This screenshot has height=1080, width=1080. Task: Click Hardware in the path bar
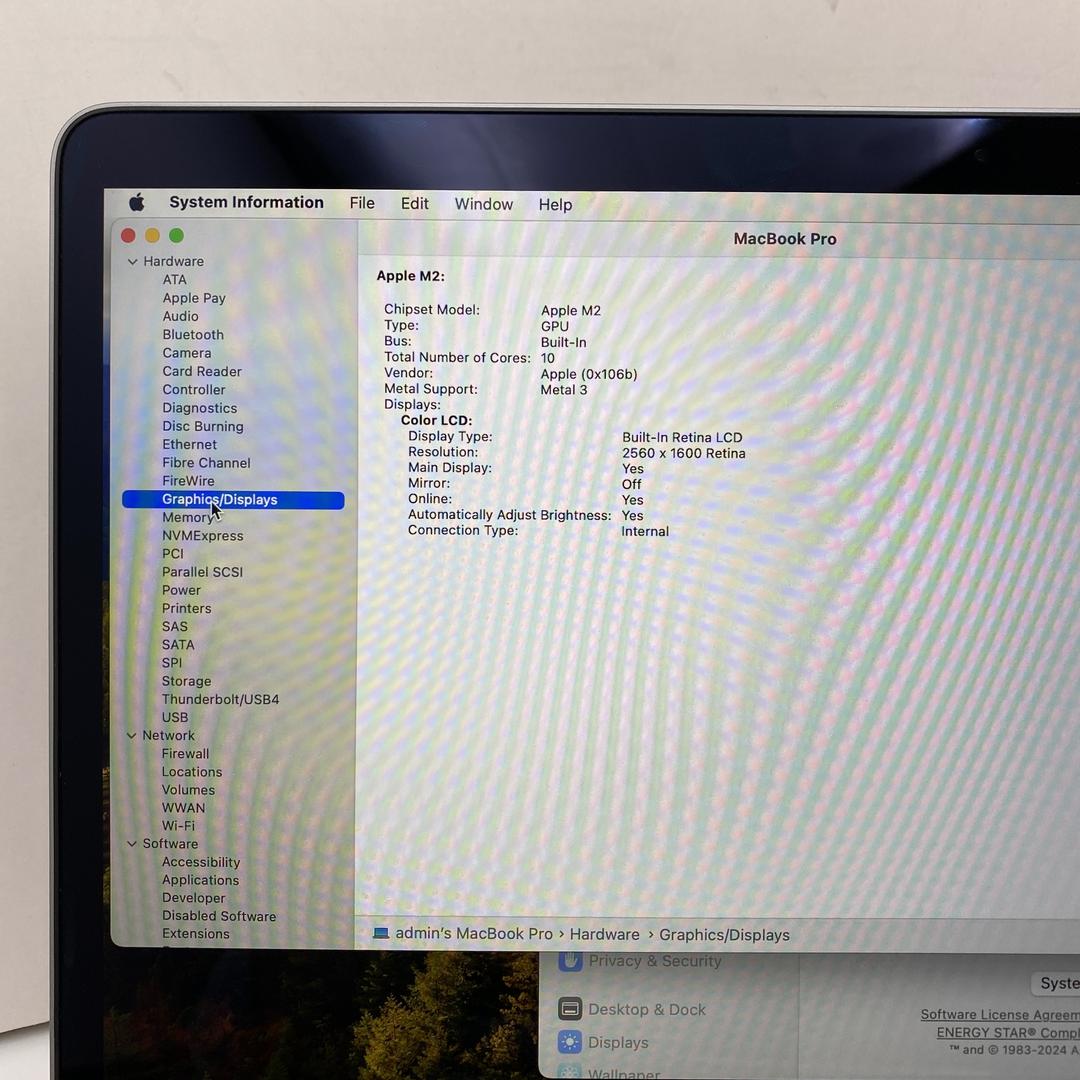click(x=605, y=935)
